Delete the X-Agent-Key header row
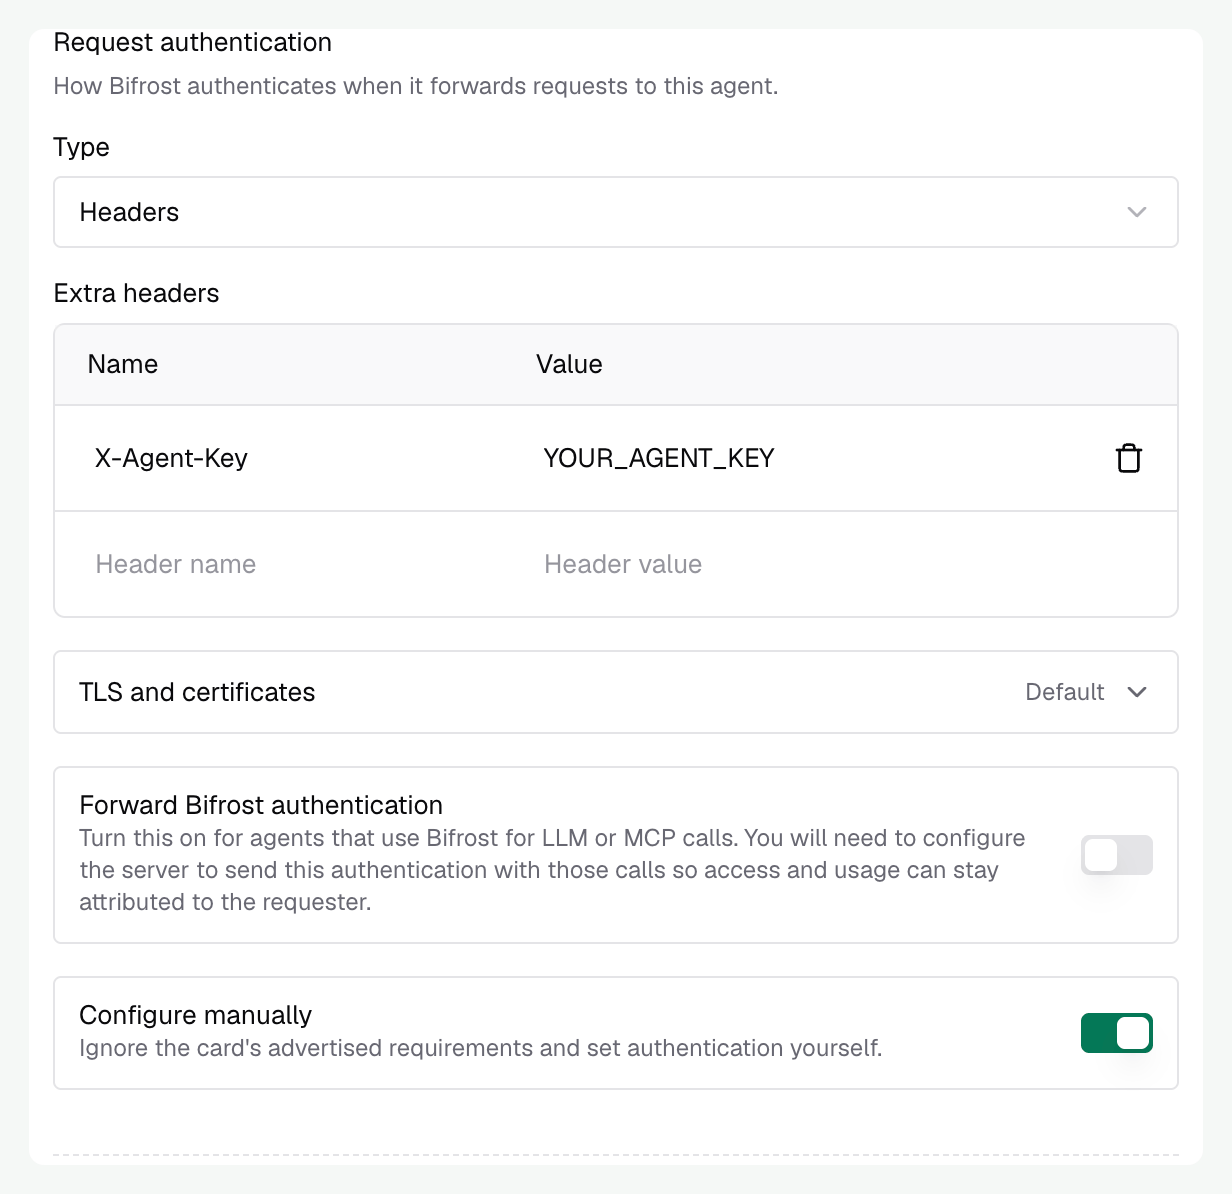 pos(1128,458)
